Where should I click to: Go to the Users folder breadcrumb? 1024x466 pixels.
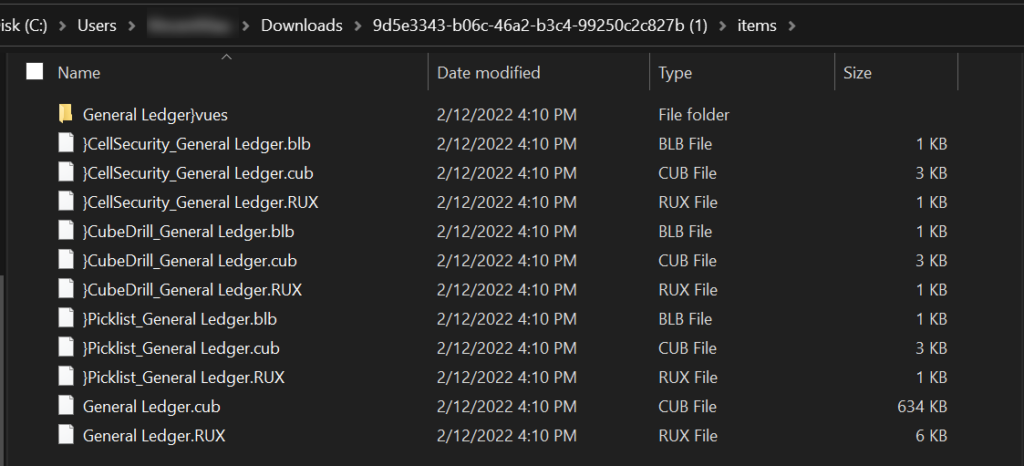pyautogui.click(x=97, y=25)
